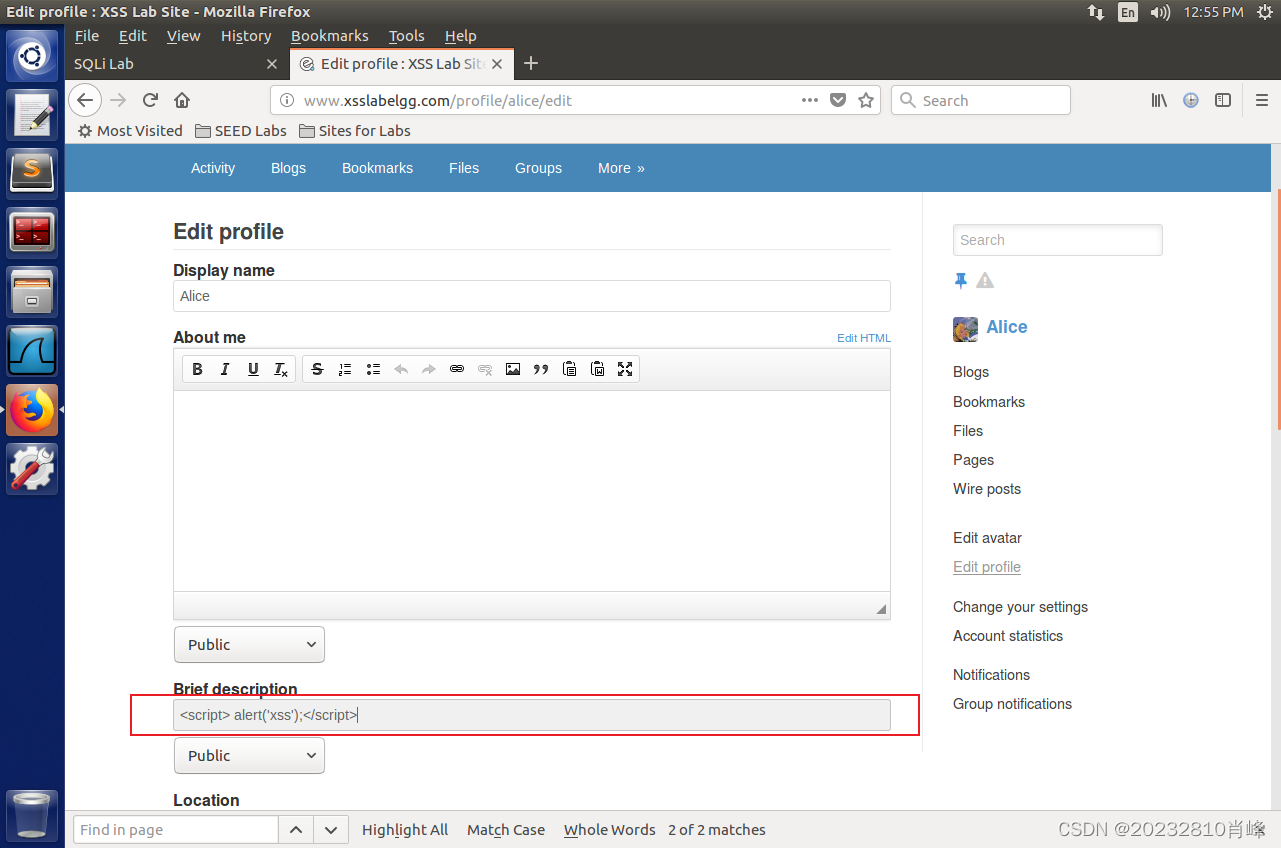Click the site Search box in sidebar
The image size is (1281, 848).
tap(1057, 240)
